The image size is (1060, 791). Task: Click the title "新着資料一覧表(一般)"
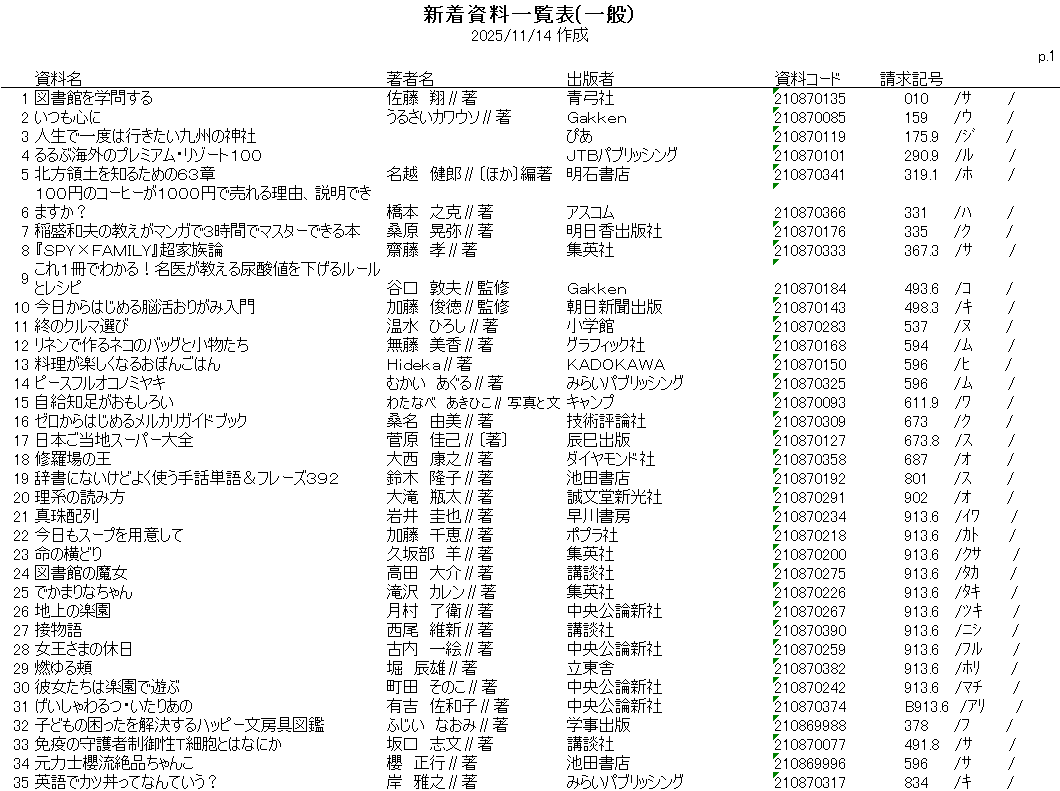coord(529,14)
